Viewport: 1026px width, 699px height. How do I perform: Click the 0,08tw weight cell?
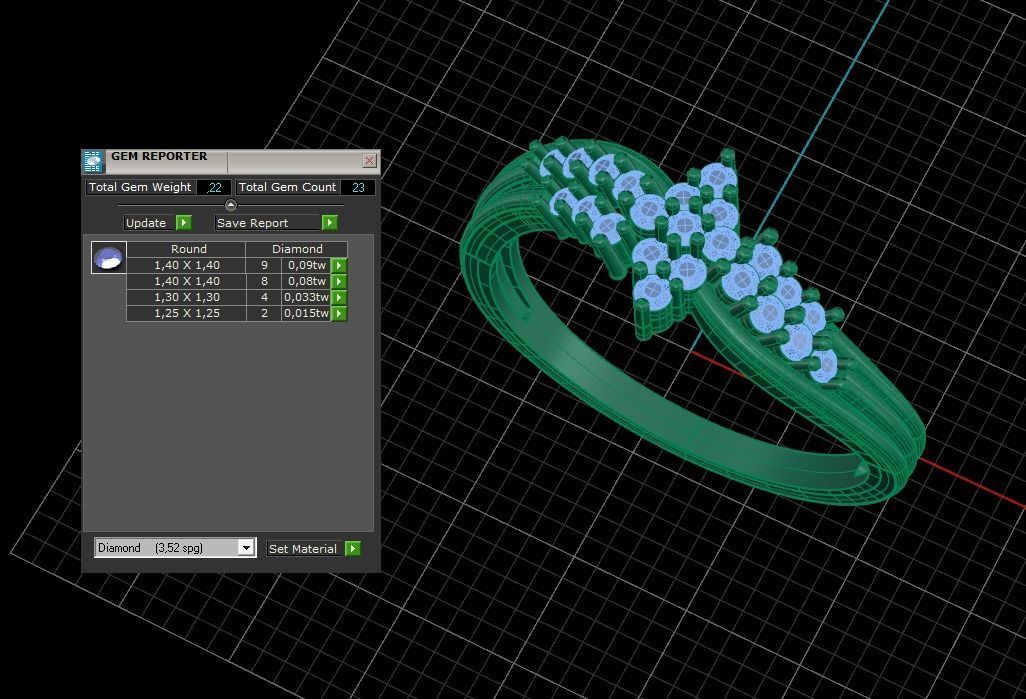pos(306,281)
